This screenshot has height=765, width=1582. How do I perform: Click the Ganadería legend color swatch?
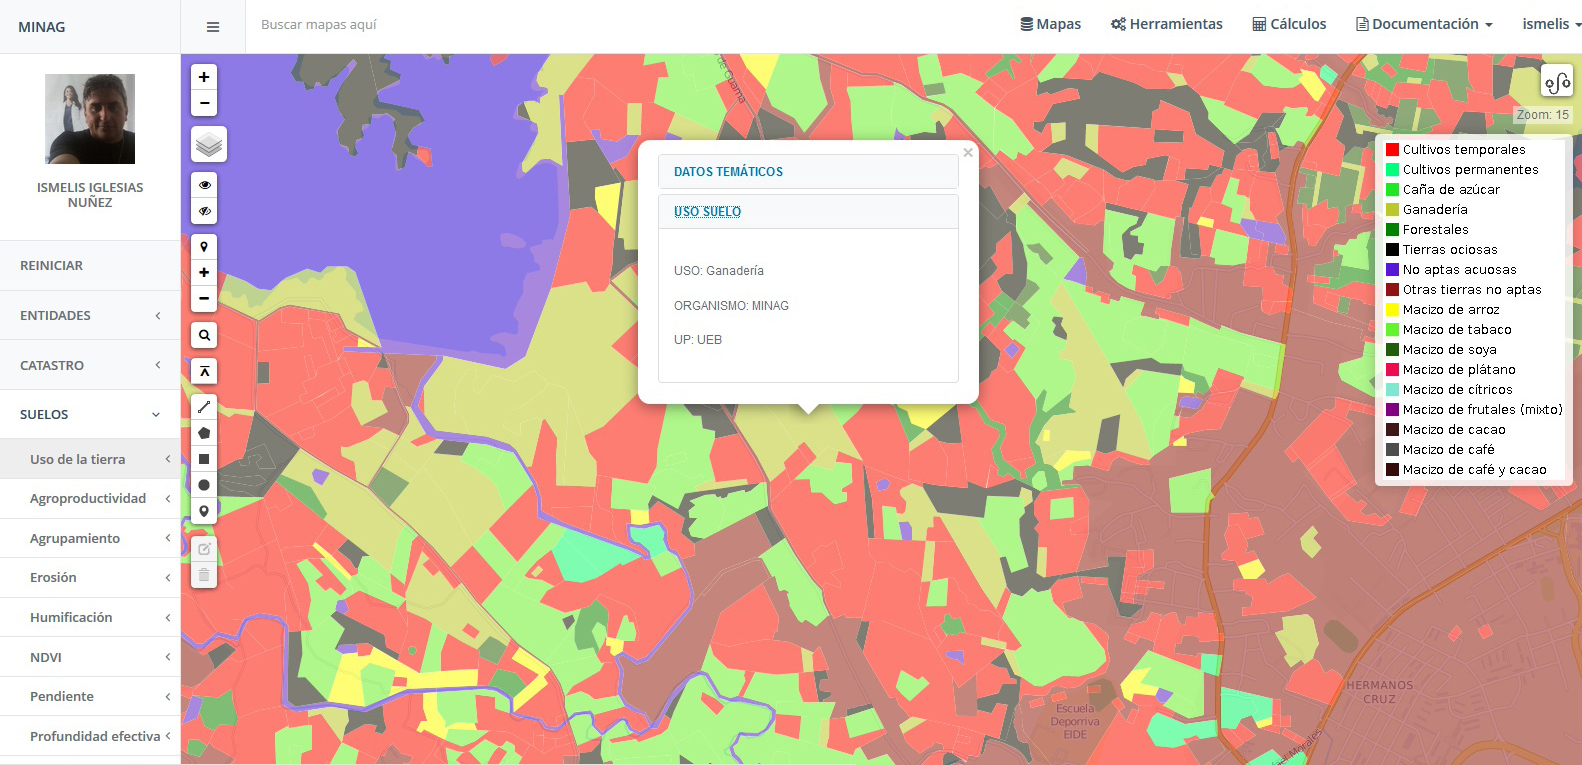click(x=1392, y=210)
